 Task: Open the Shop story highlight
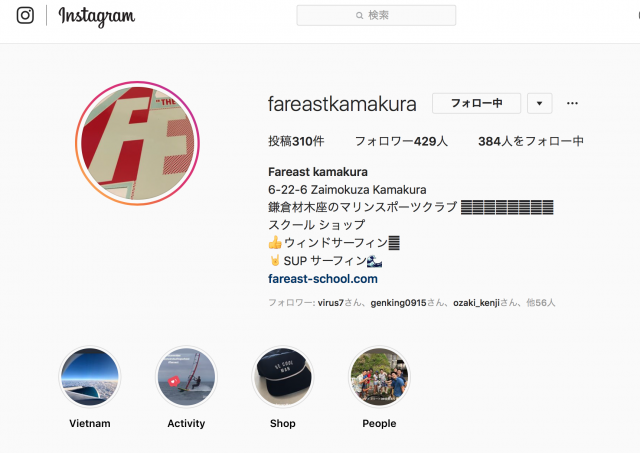pos(282,377)
